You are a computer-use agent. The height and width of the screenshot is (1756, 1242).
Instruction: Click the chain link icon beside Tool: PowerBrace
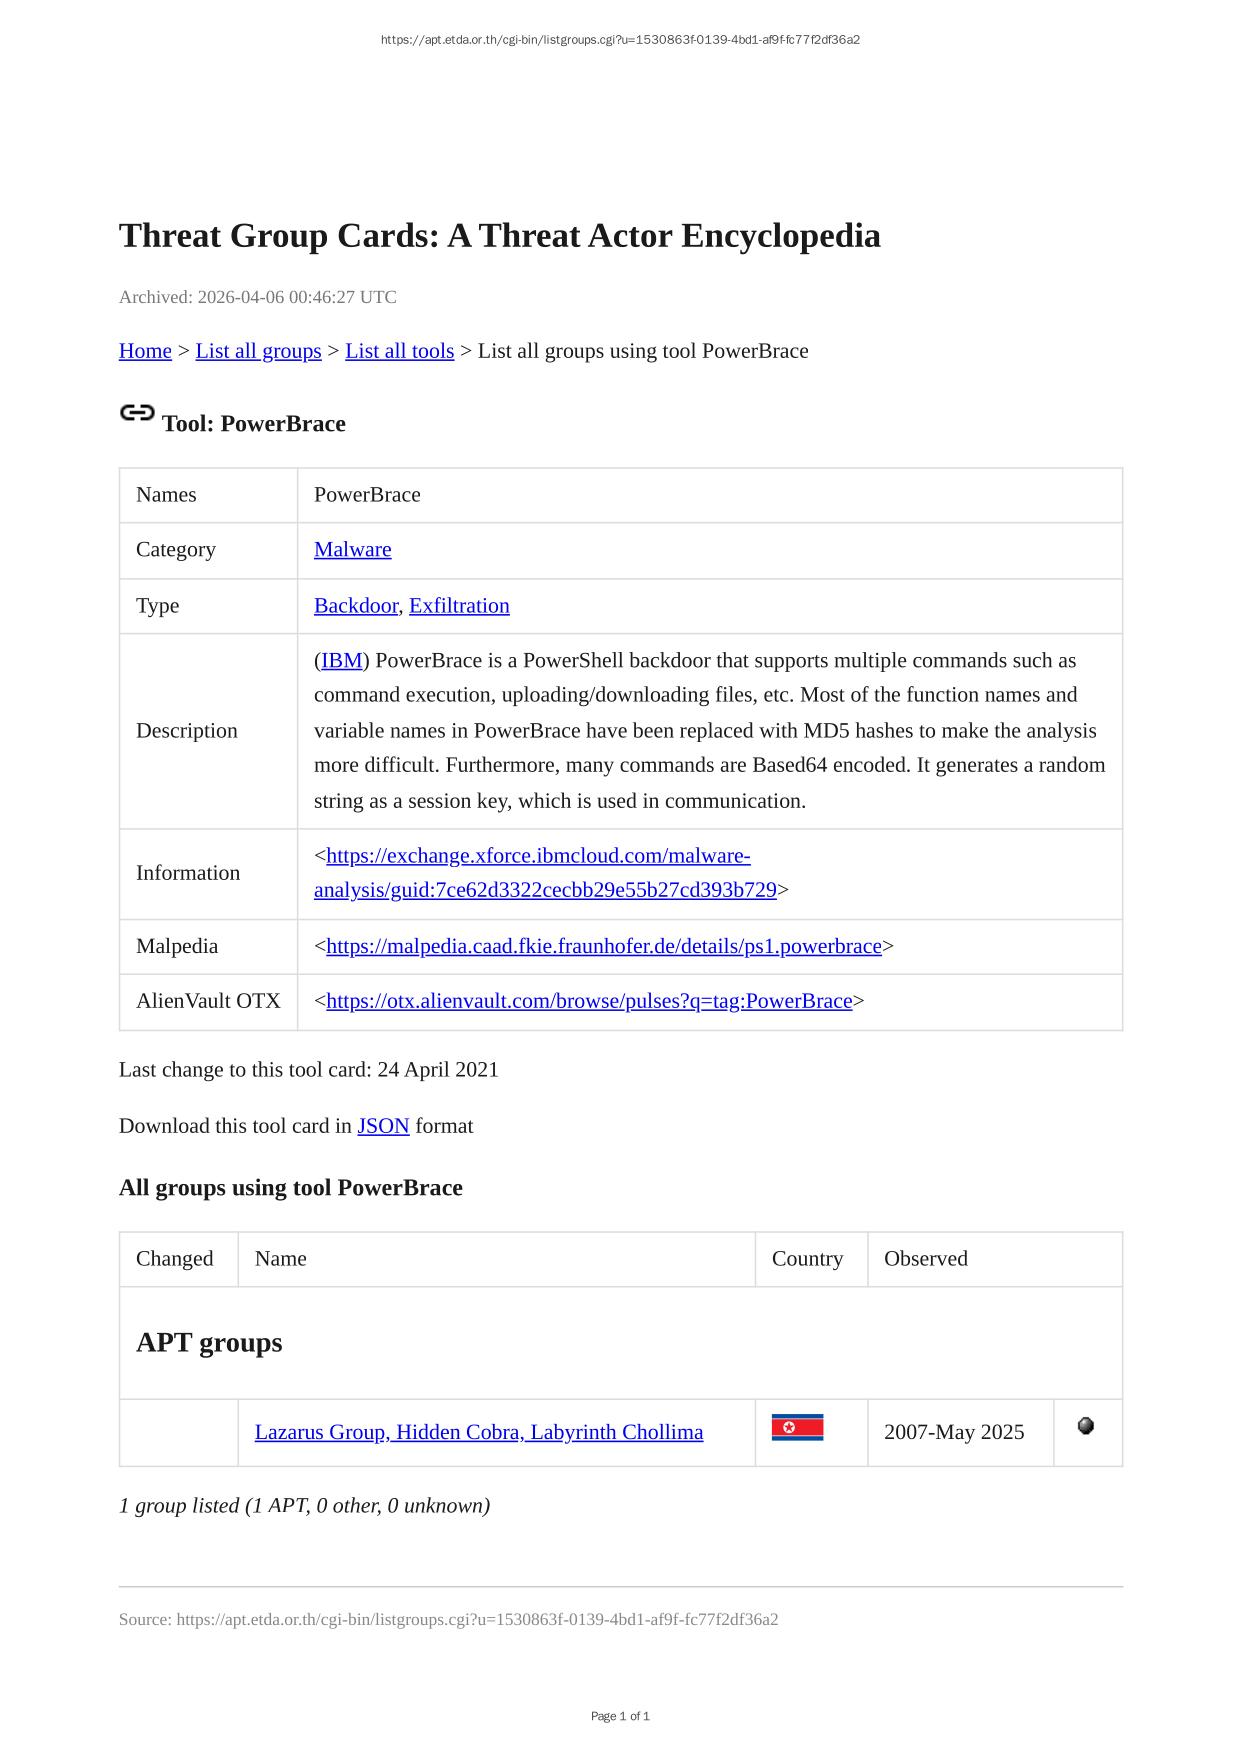click(137, 413)
